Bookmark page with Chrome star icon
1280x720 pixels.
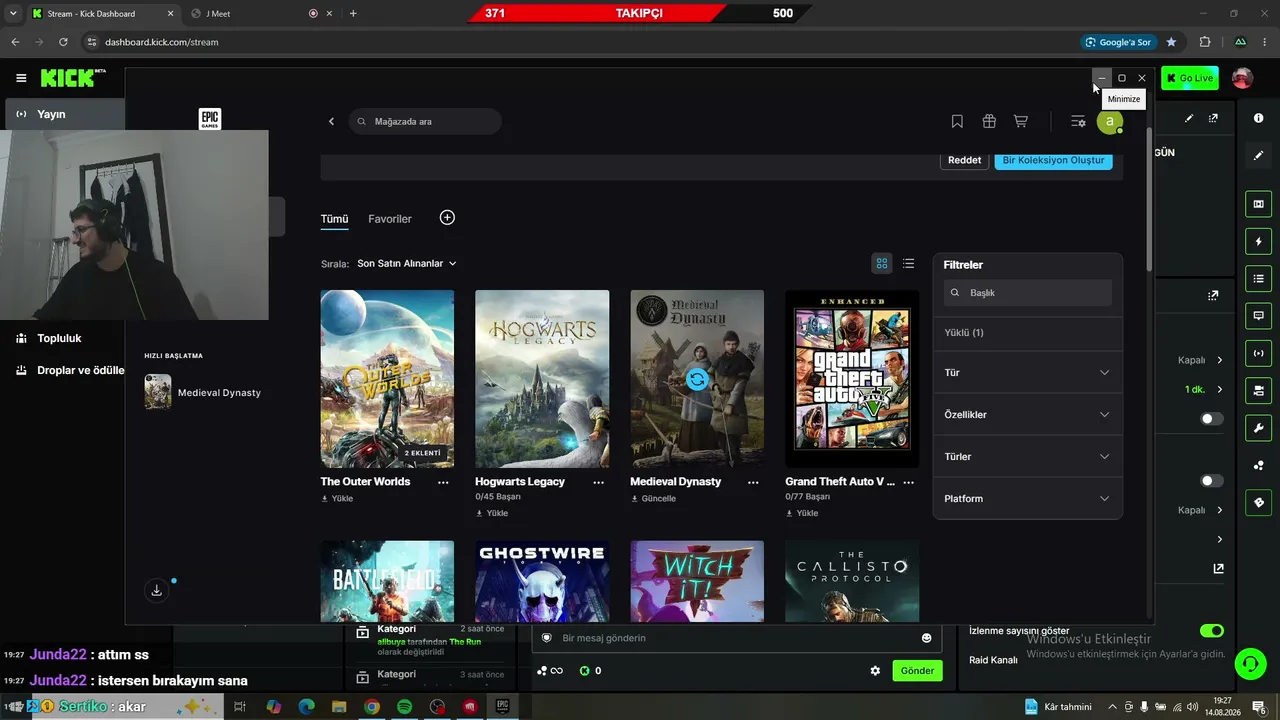point(1171,42)
